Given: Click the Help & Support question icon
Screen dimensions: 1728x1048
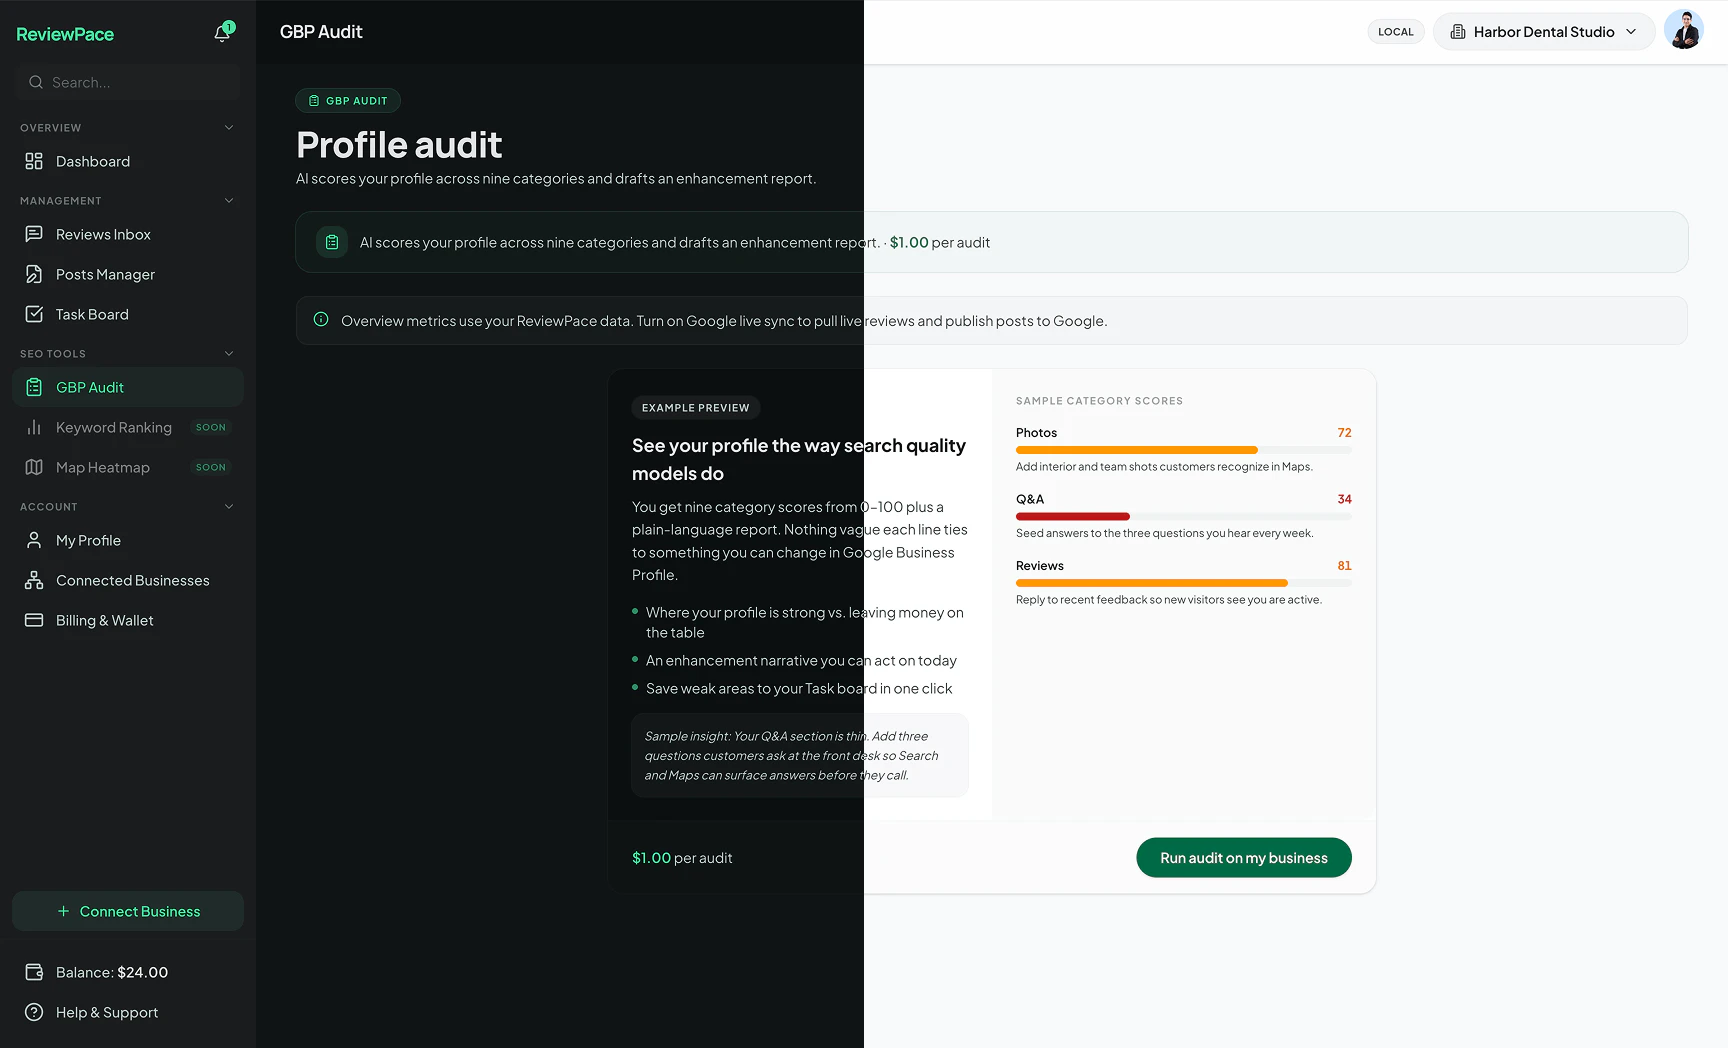Looking at the screenshot, I should click(x=34, y=1012).
